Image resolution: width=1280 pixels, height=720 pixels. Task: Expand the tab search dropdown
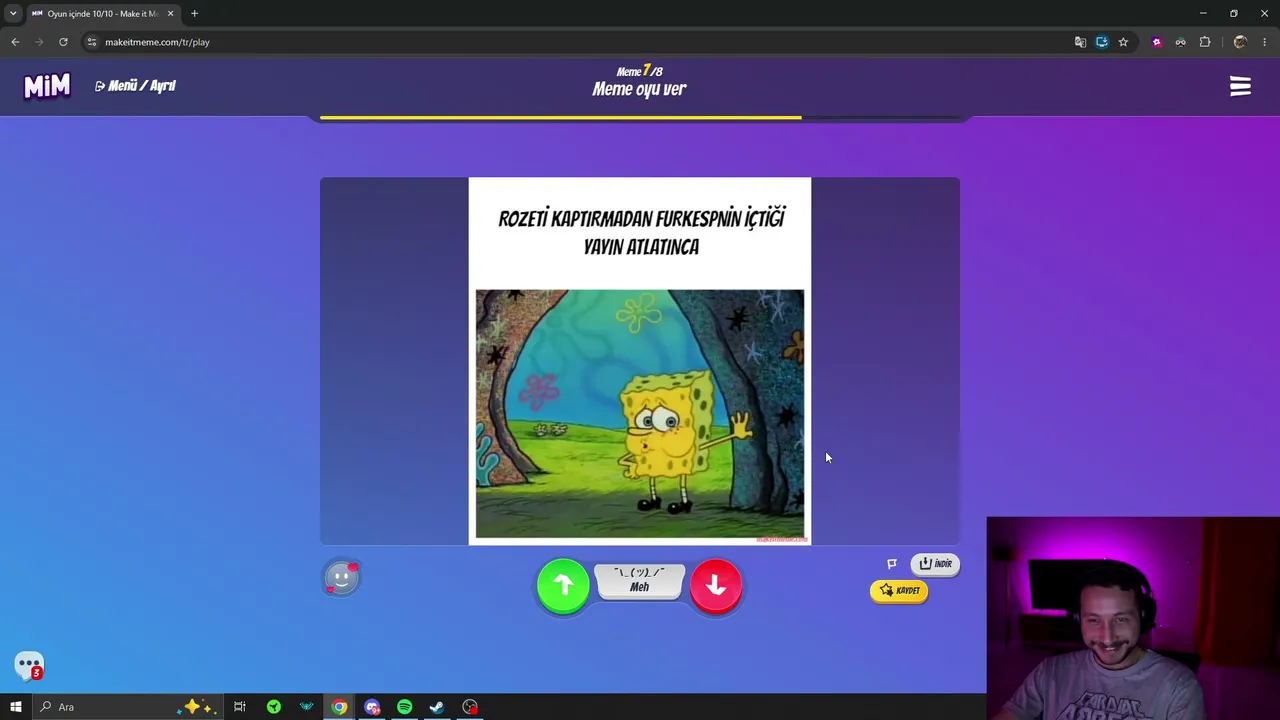(13, 14)
